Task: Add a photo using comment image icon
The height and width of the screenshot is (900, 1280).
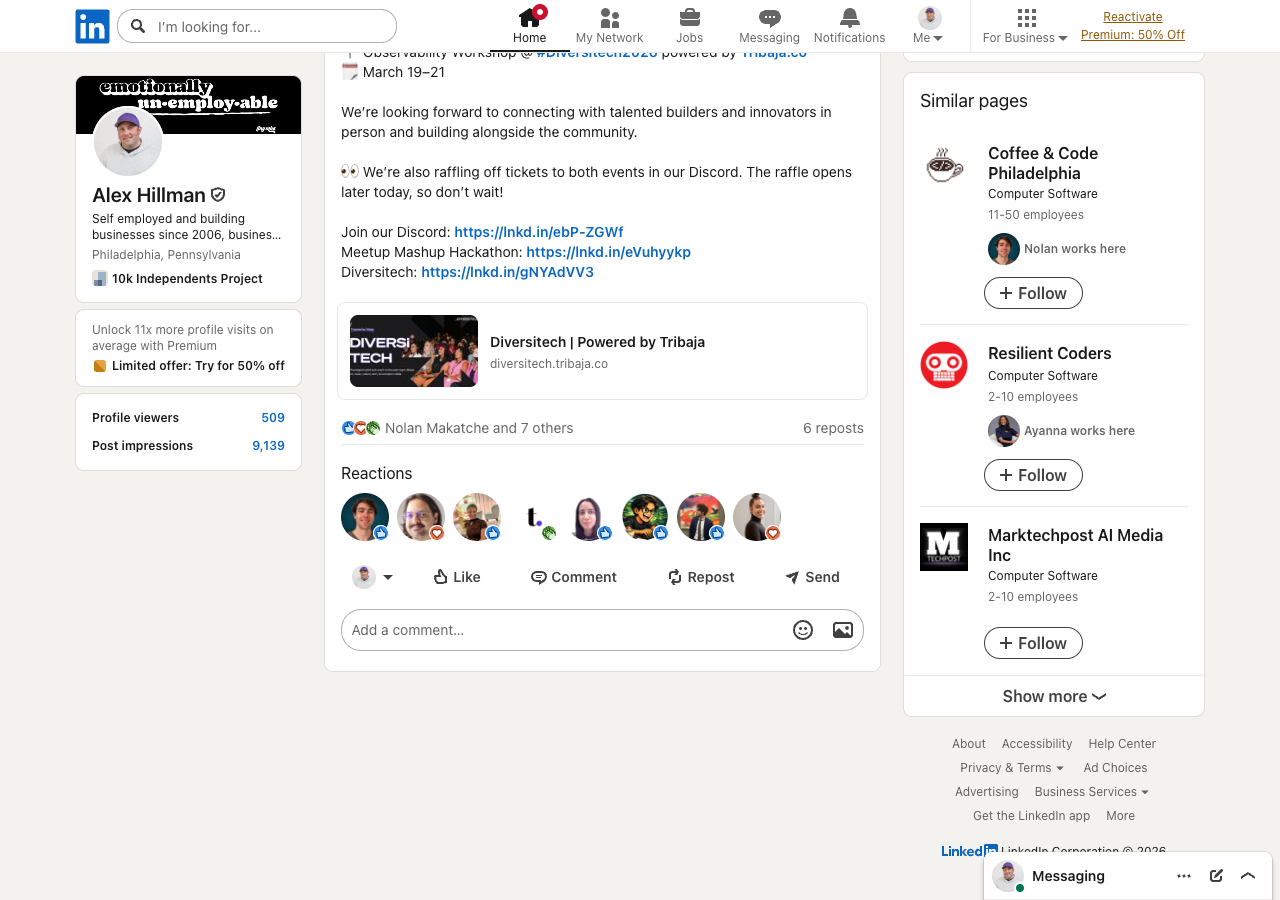Action: [x=842, y=630]
